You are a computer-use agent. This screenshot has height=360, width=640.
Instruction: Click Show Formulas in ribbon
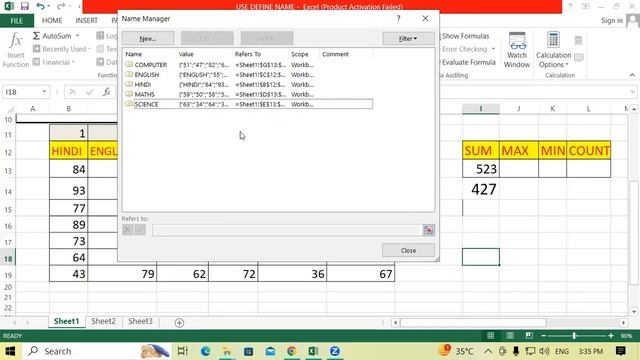(465, 36)
